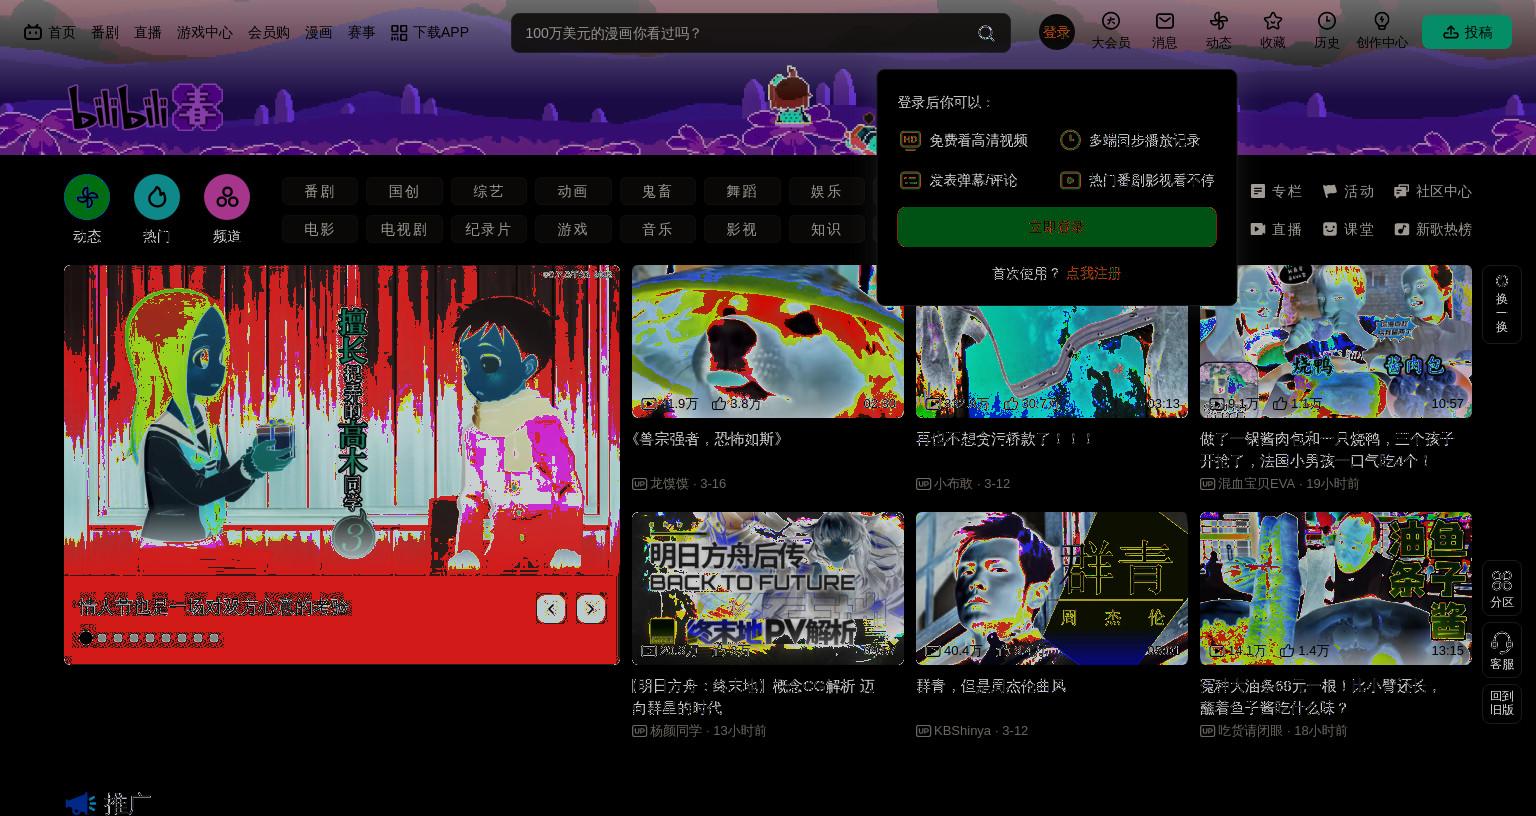Open 《兽宗强者，恐怖如斯》 video thumbnail
This screenshot has height=816, width=1536.
point(768,341)
